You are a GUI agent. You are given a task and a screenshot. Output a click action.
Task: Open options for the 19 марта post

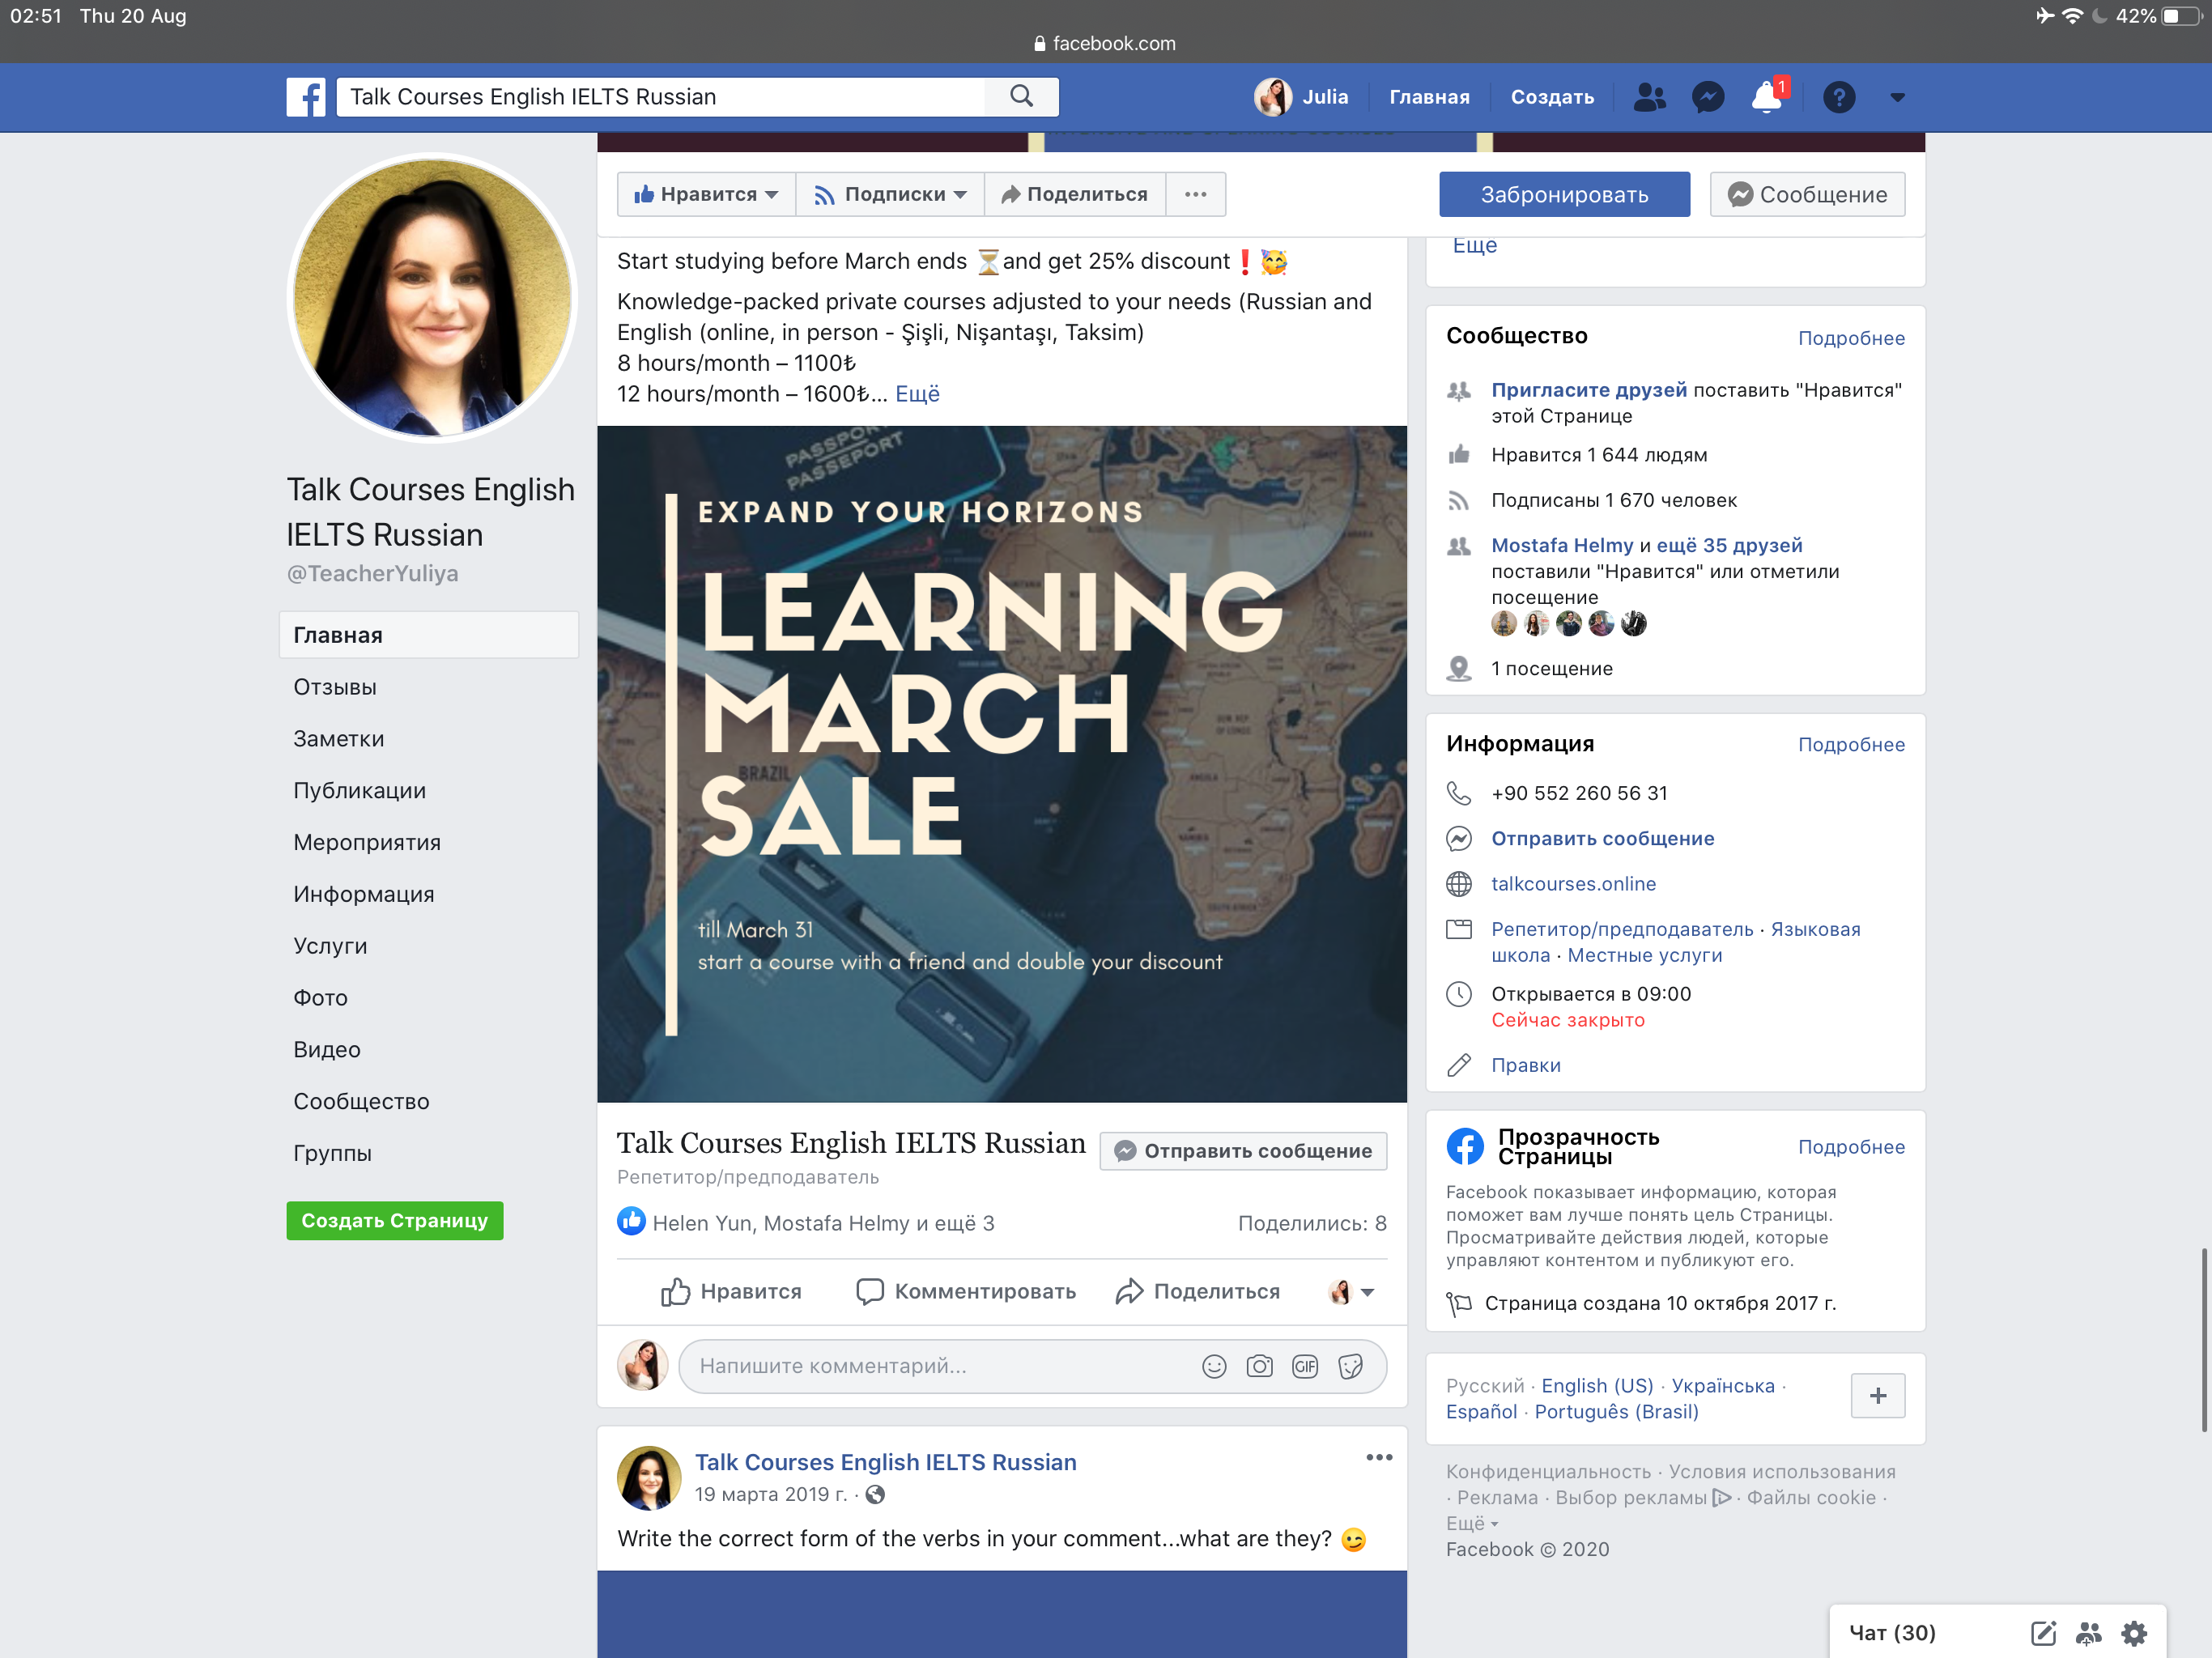coord(1379,1457)
